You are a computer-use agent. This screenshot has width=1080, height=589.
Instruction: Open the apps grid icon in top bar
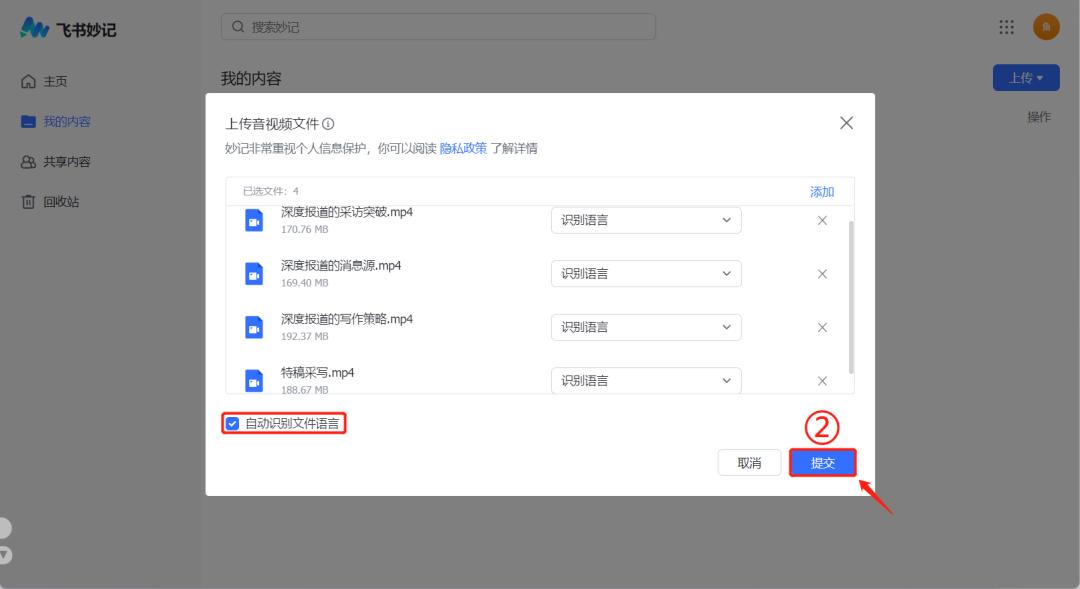click(x=1006, y=27)
